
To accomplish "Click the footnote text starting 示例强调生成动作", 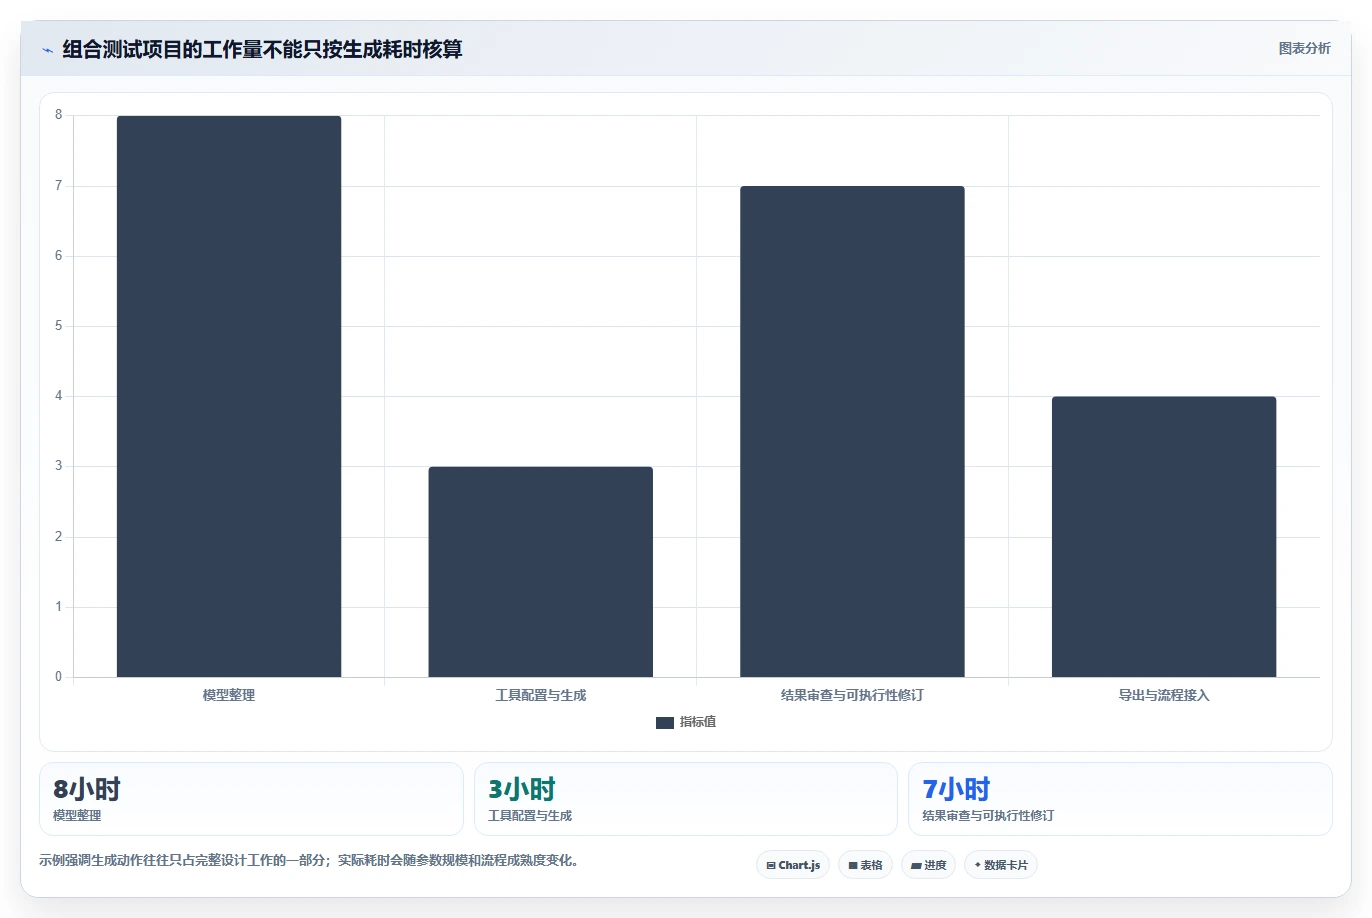I will (309, 860).
